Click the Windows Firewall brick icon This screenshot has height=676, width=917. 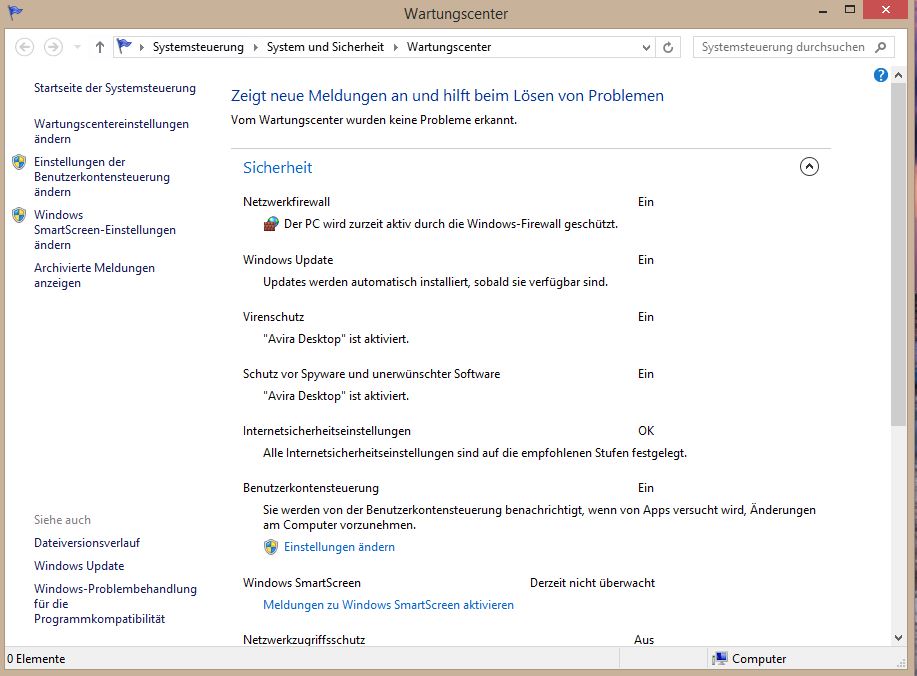[x=271, y=223]
